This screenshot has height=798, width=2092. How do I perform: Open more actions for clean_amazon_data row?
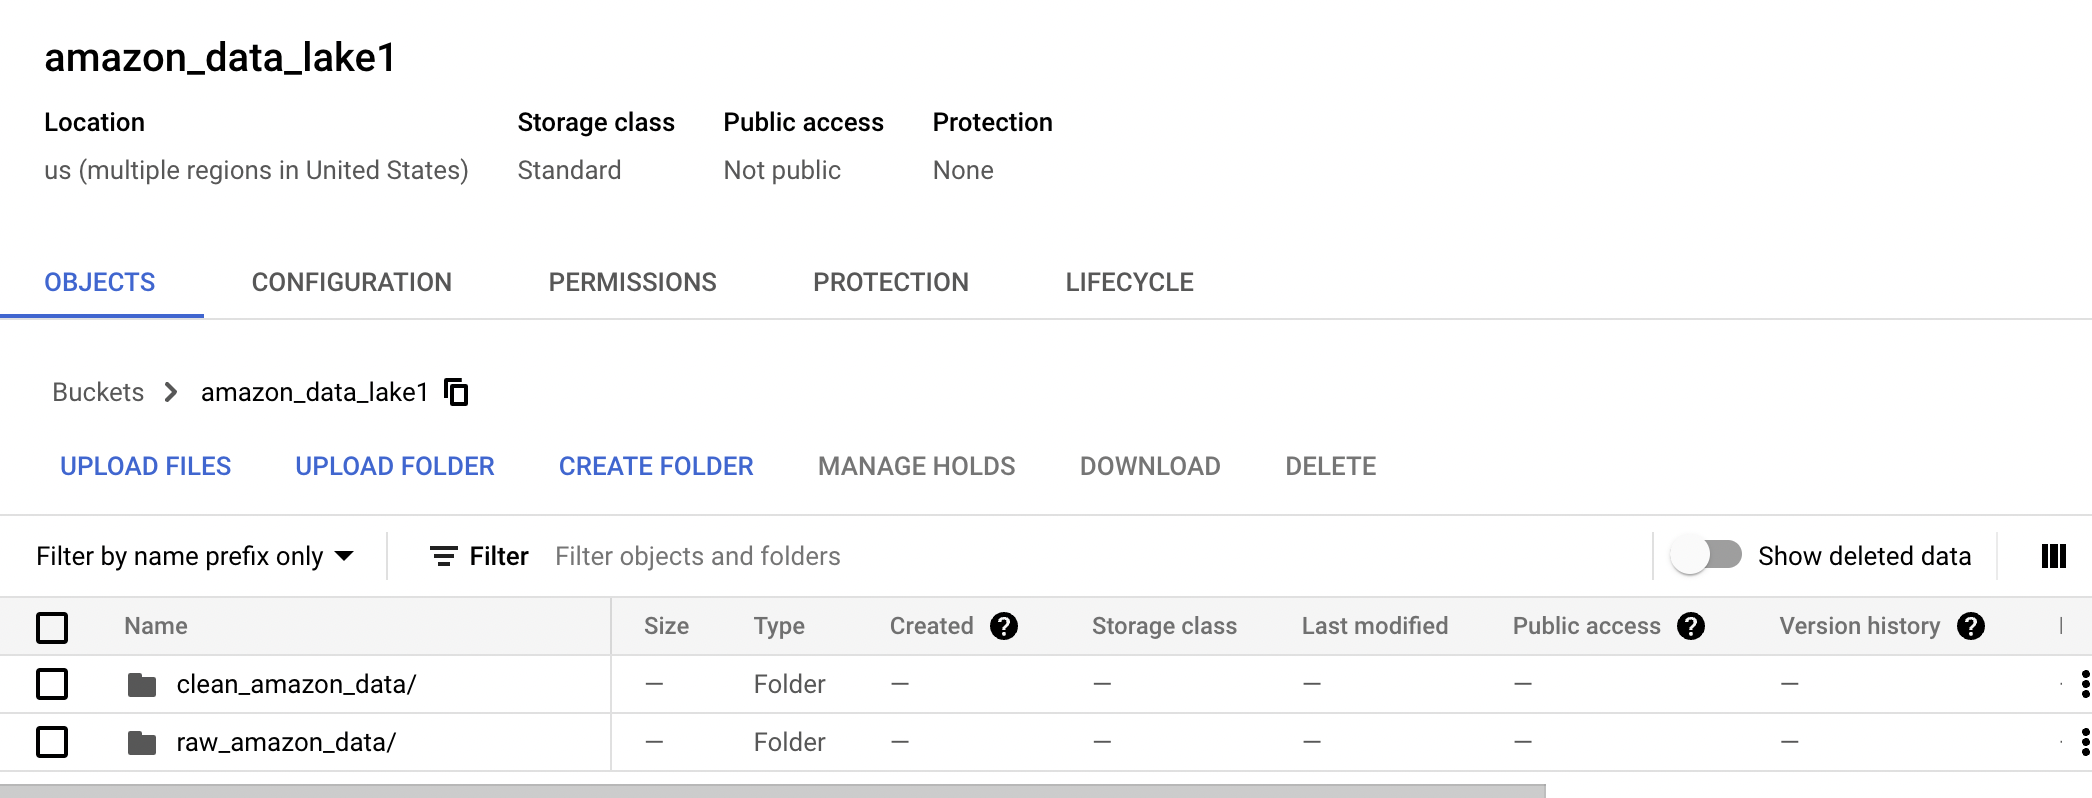coord(2084,684)
